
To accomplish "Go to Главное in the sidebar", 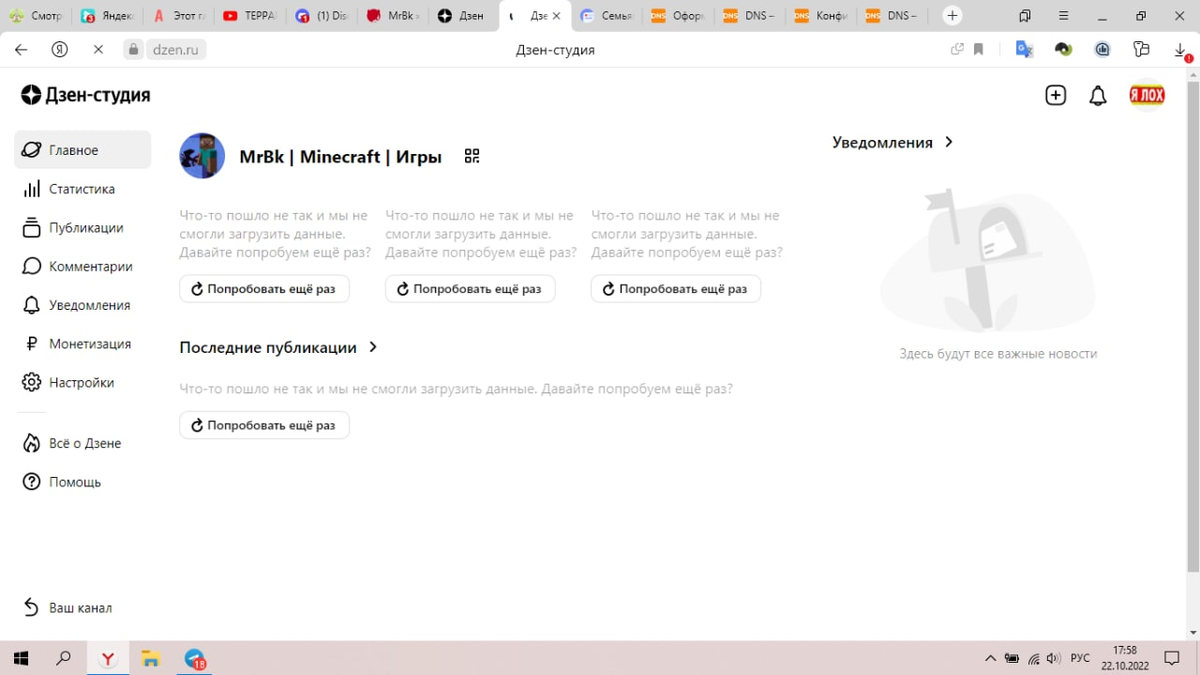I will point(83,150).
